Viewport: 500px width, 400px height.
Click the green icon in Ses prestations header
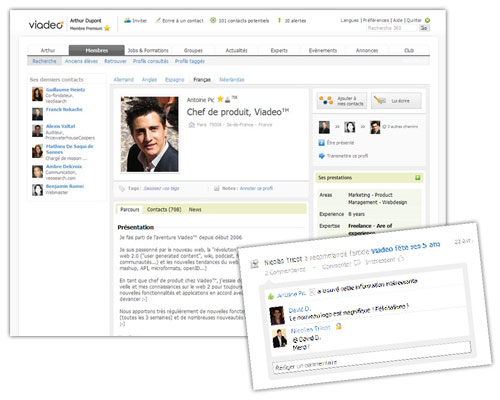point(418,178)
